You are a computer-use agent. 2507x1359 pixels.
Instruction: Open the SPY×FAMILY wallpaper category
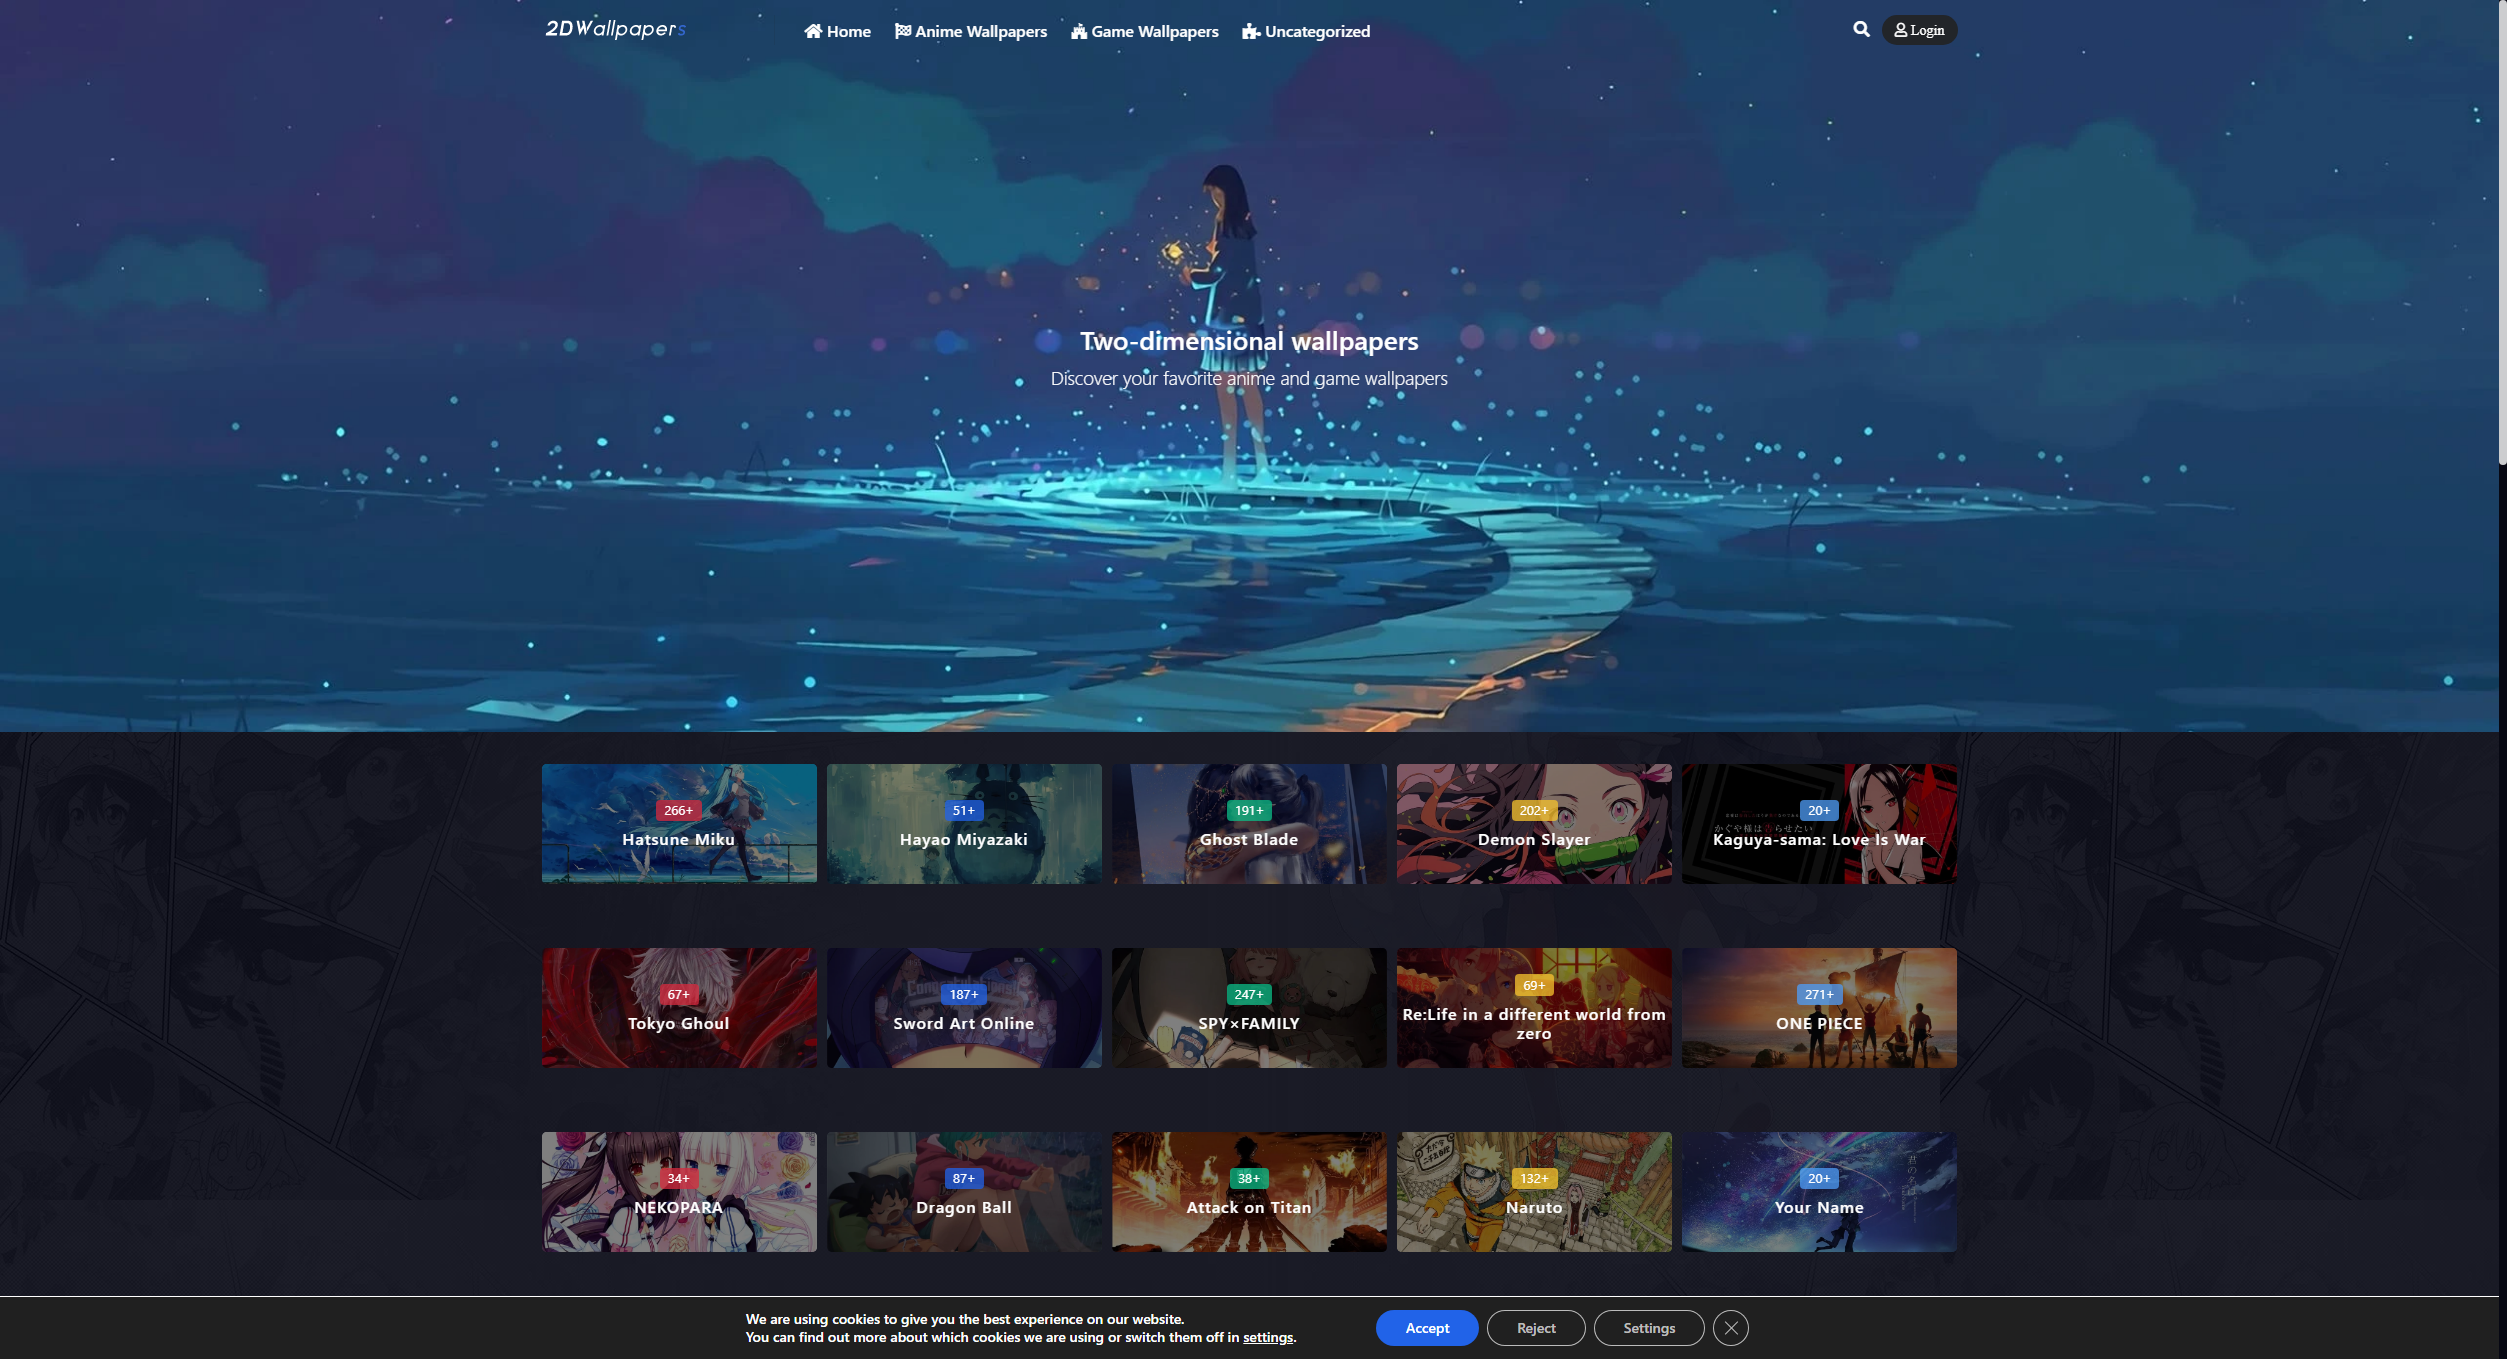coord(1248,1008)
